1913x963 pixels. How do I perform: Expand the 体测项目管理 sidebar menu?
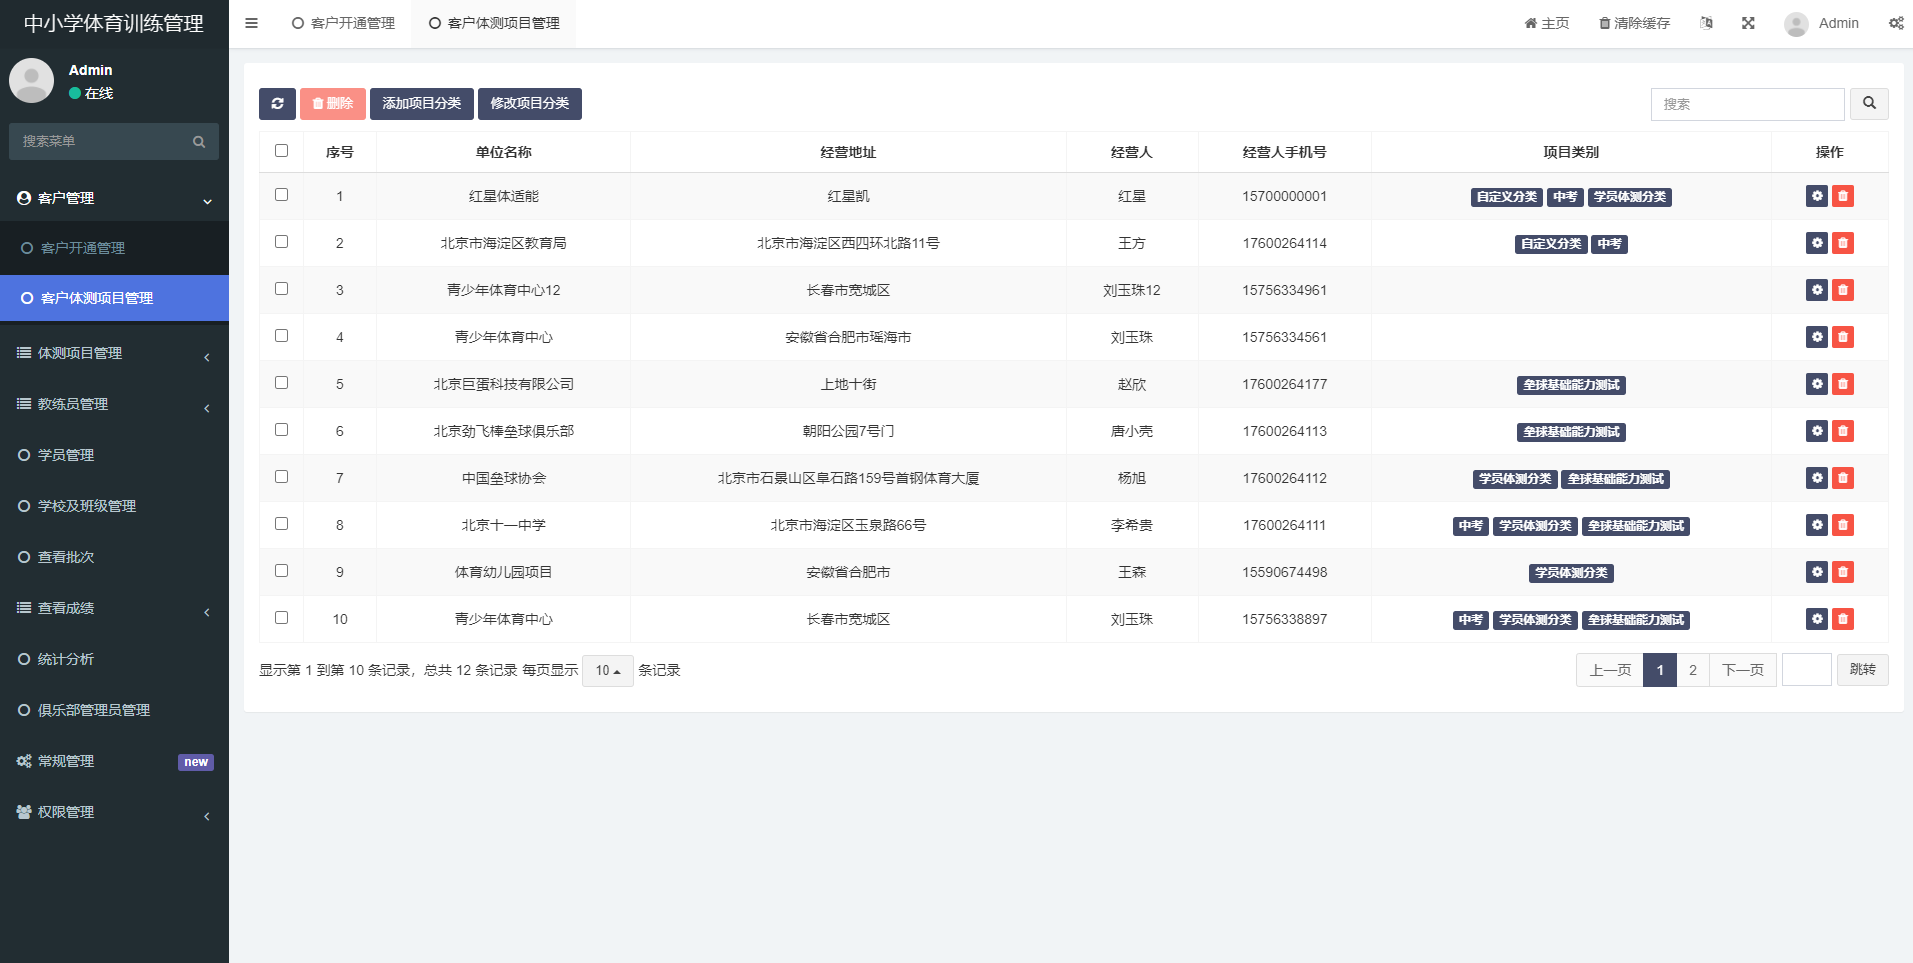coord(114,353)
